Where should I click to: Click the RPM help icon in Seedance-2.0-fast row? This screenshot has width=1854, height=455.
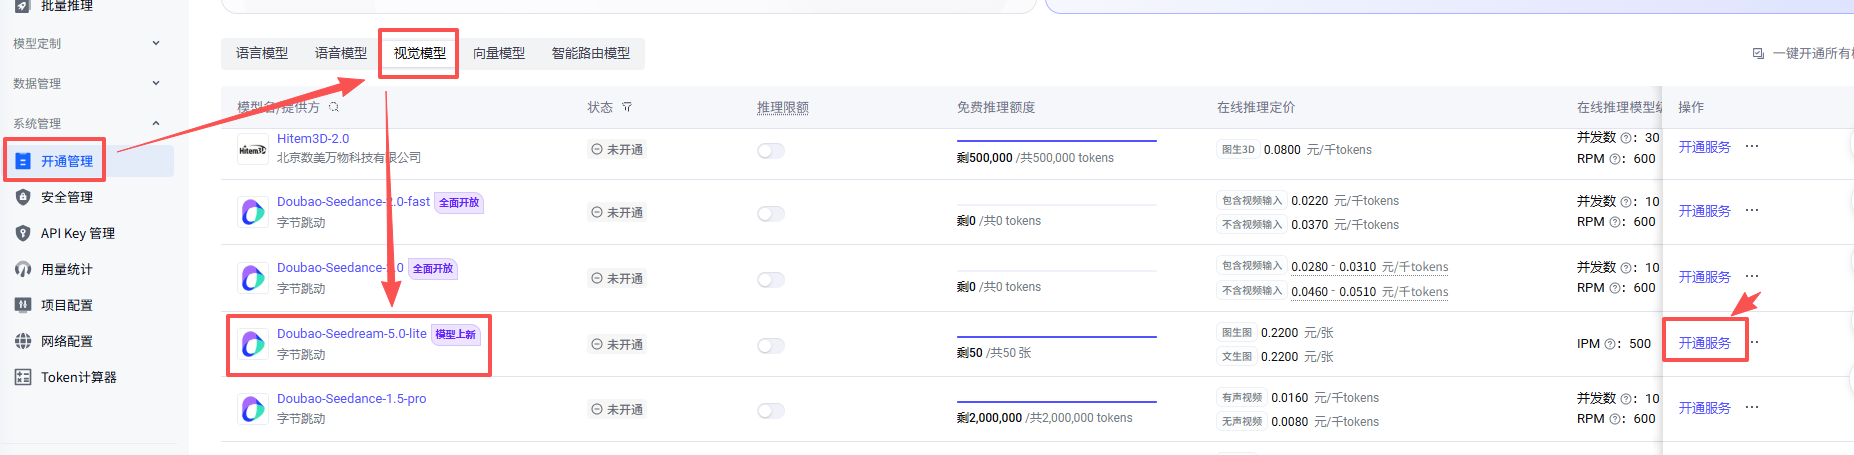coord(1615,222)
